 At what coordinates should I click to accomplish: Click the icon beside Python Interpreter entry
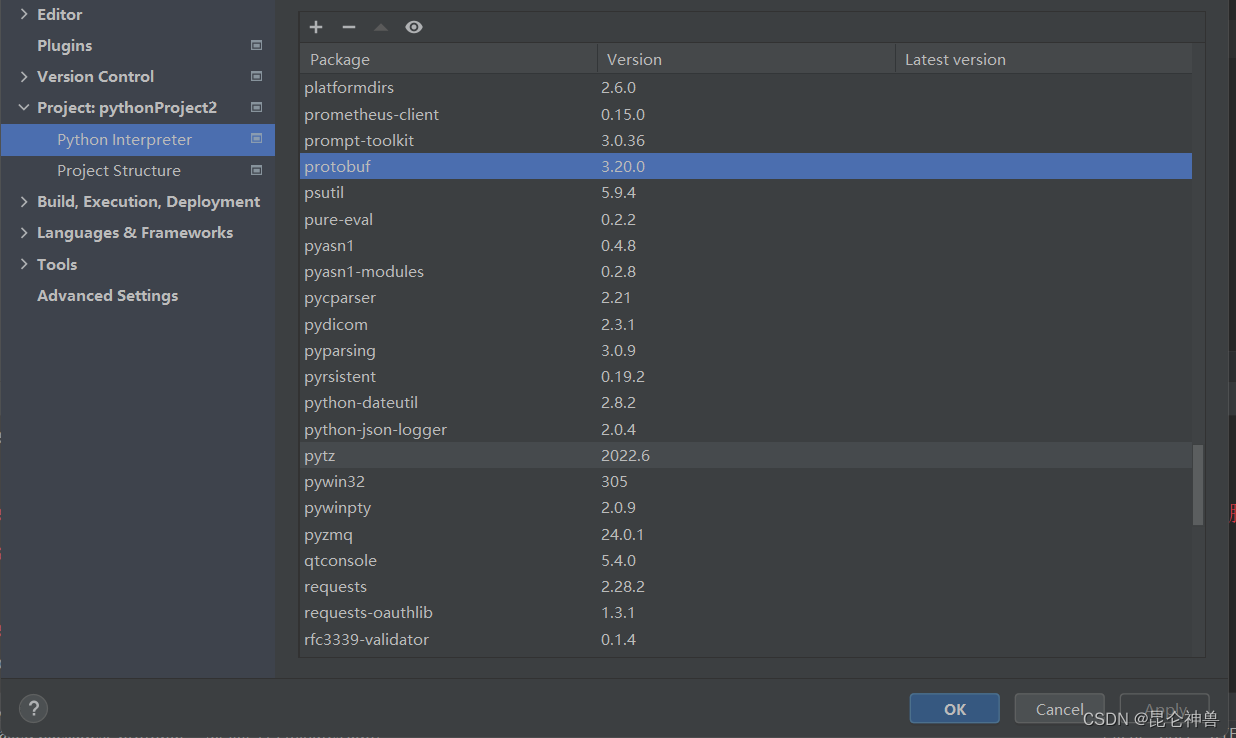coord(256,139)
